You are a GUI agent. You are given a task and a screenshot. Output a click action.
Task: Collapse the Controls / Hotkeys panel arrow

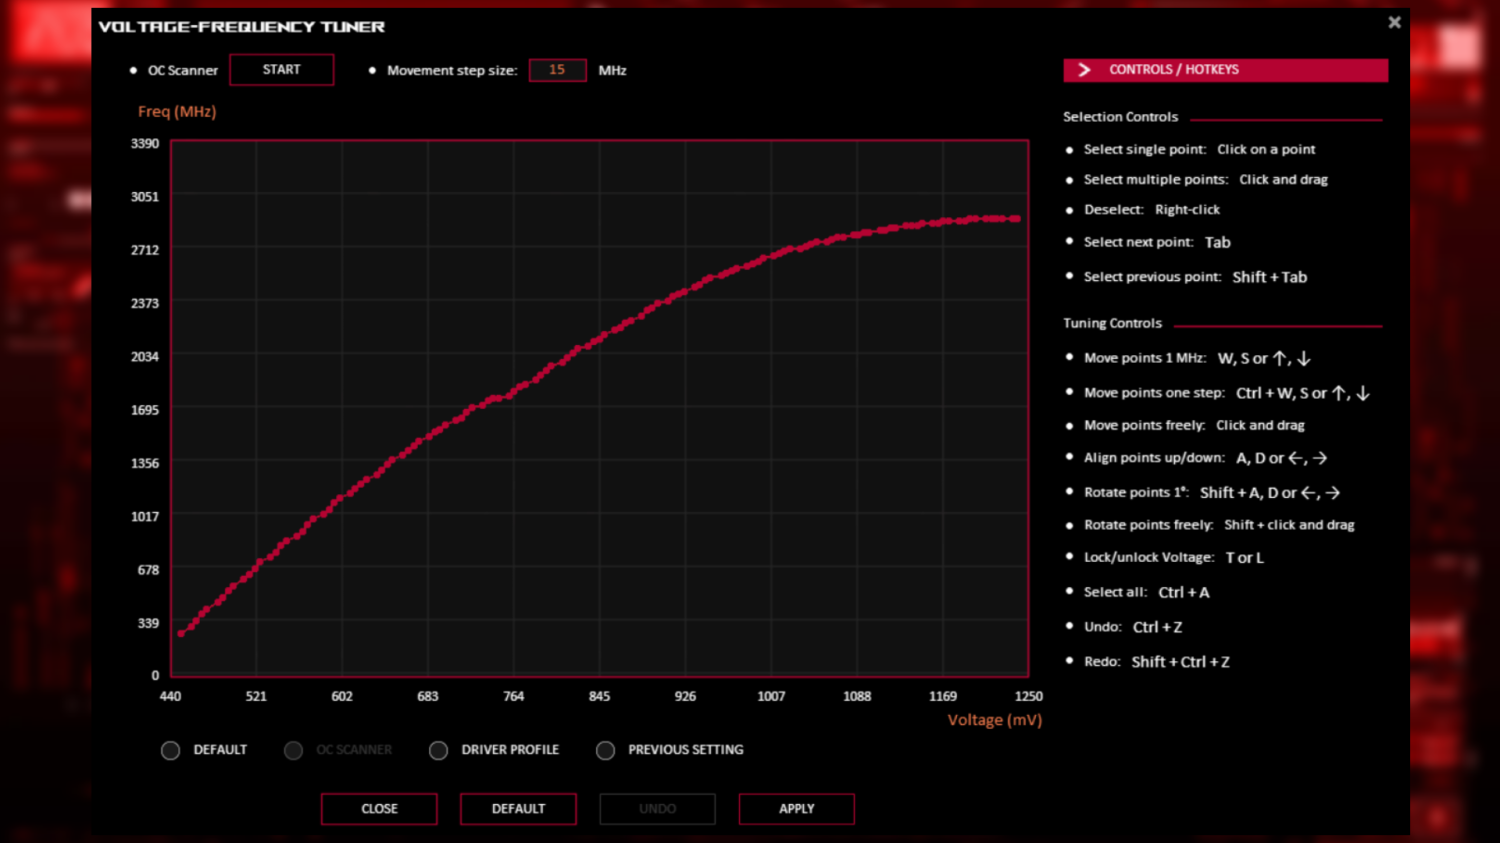pos(1084,70)
